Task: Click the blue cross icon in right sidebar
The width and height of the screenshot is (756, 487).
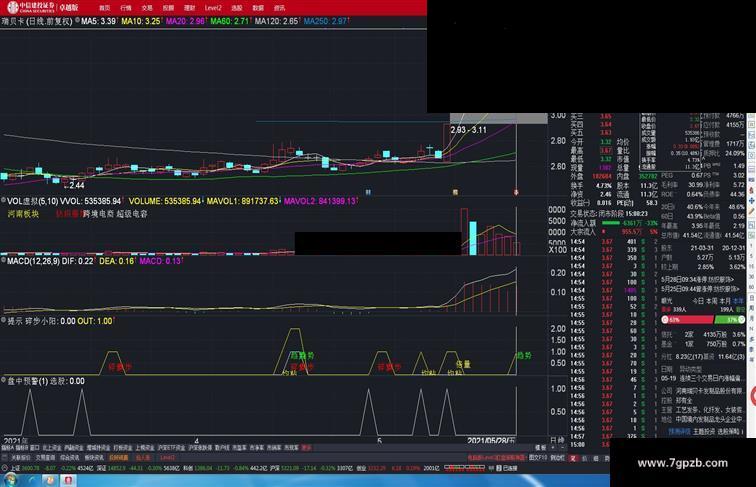Action: (751, 200)
